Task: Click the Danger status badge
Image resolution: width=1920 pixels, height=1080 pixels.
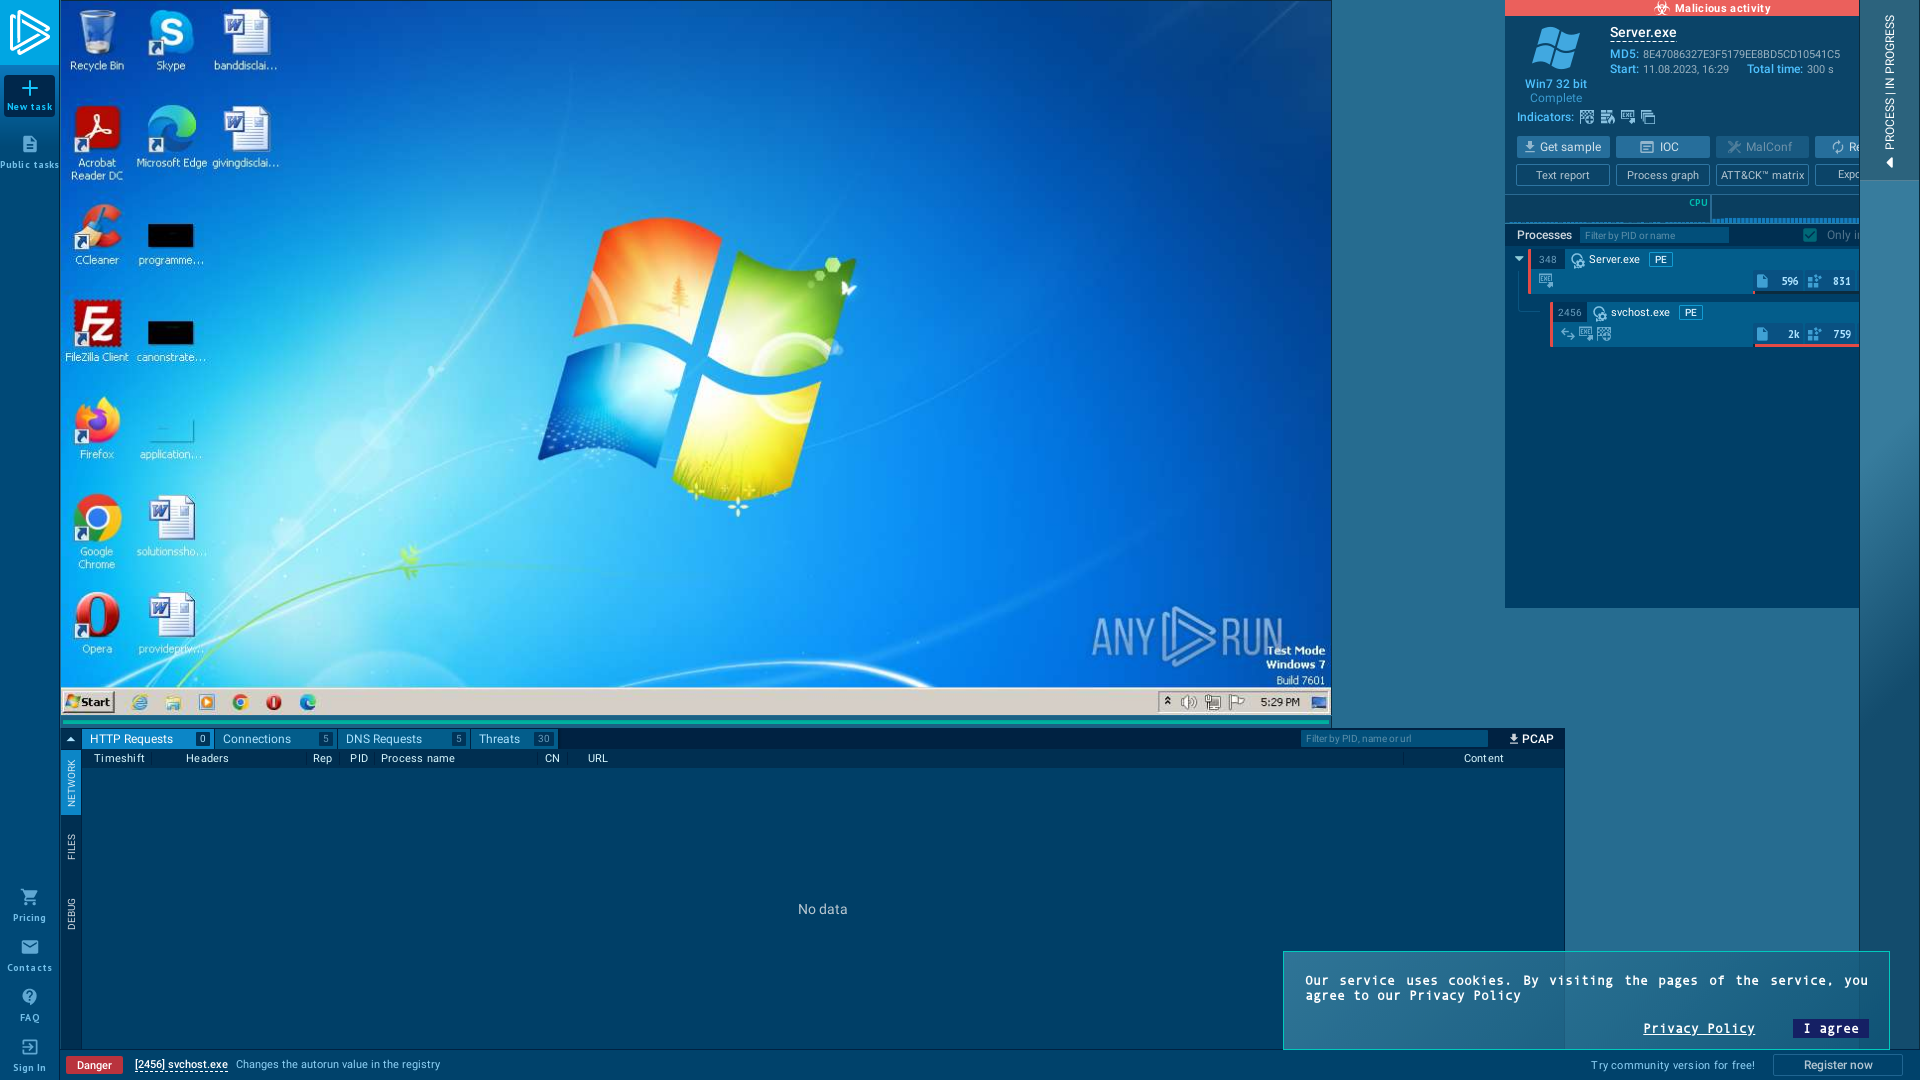Action: [94, 1065]
